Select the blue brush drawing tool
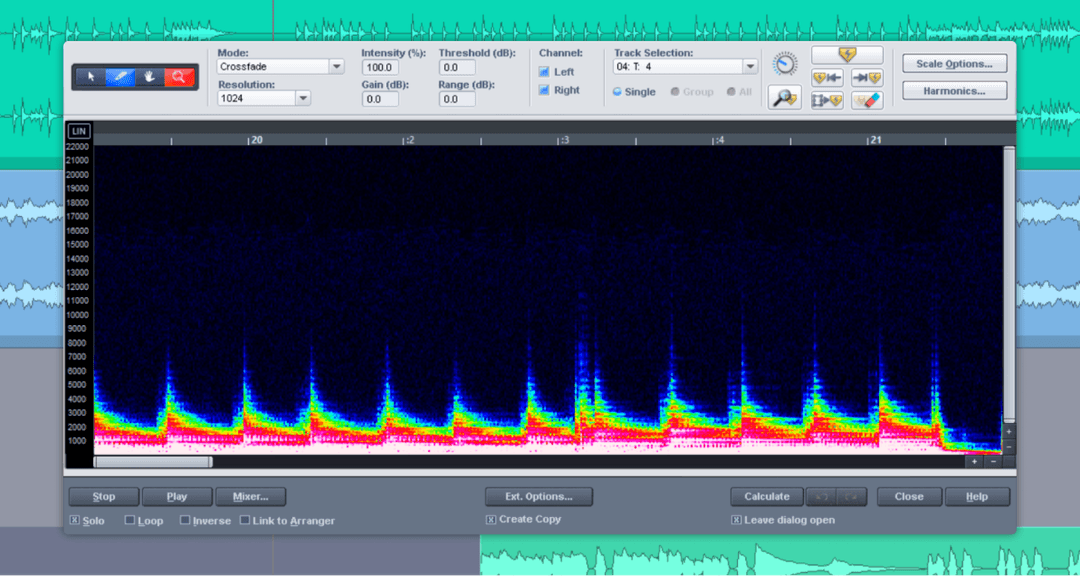1080x576 pixels. [x=120, y=77]
